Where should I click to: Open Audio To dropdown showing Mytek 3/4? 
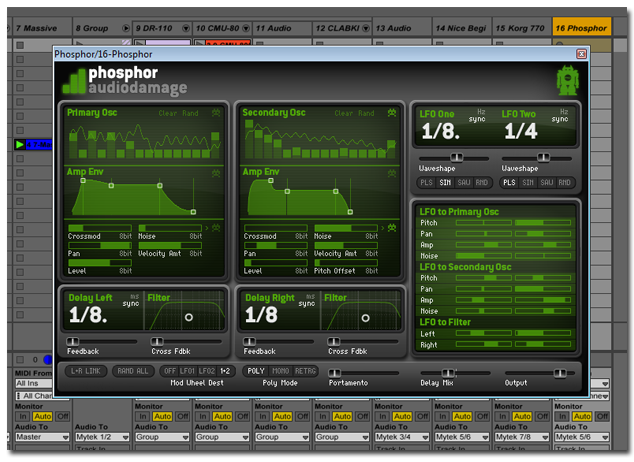click(402, 437)
